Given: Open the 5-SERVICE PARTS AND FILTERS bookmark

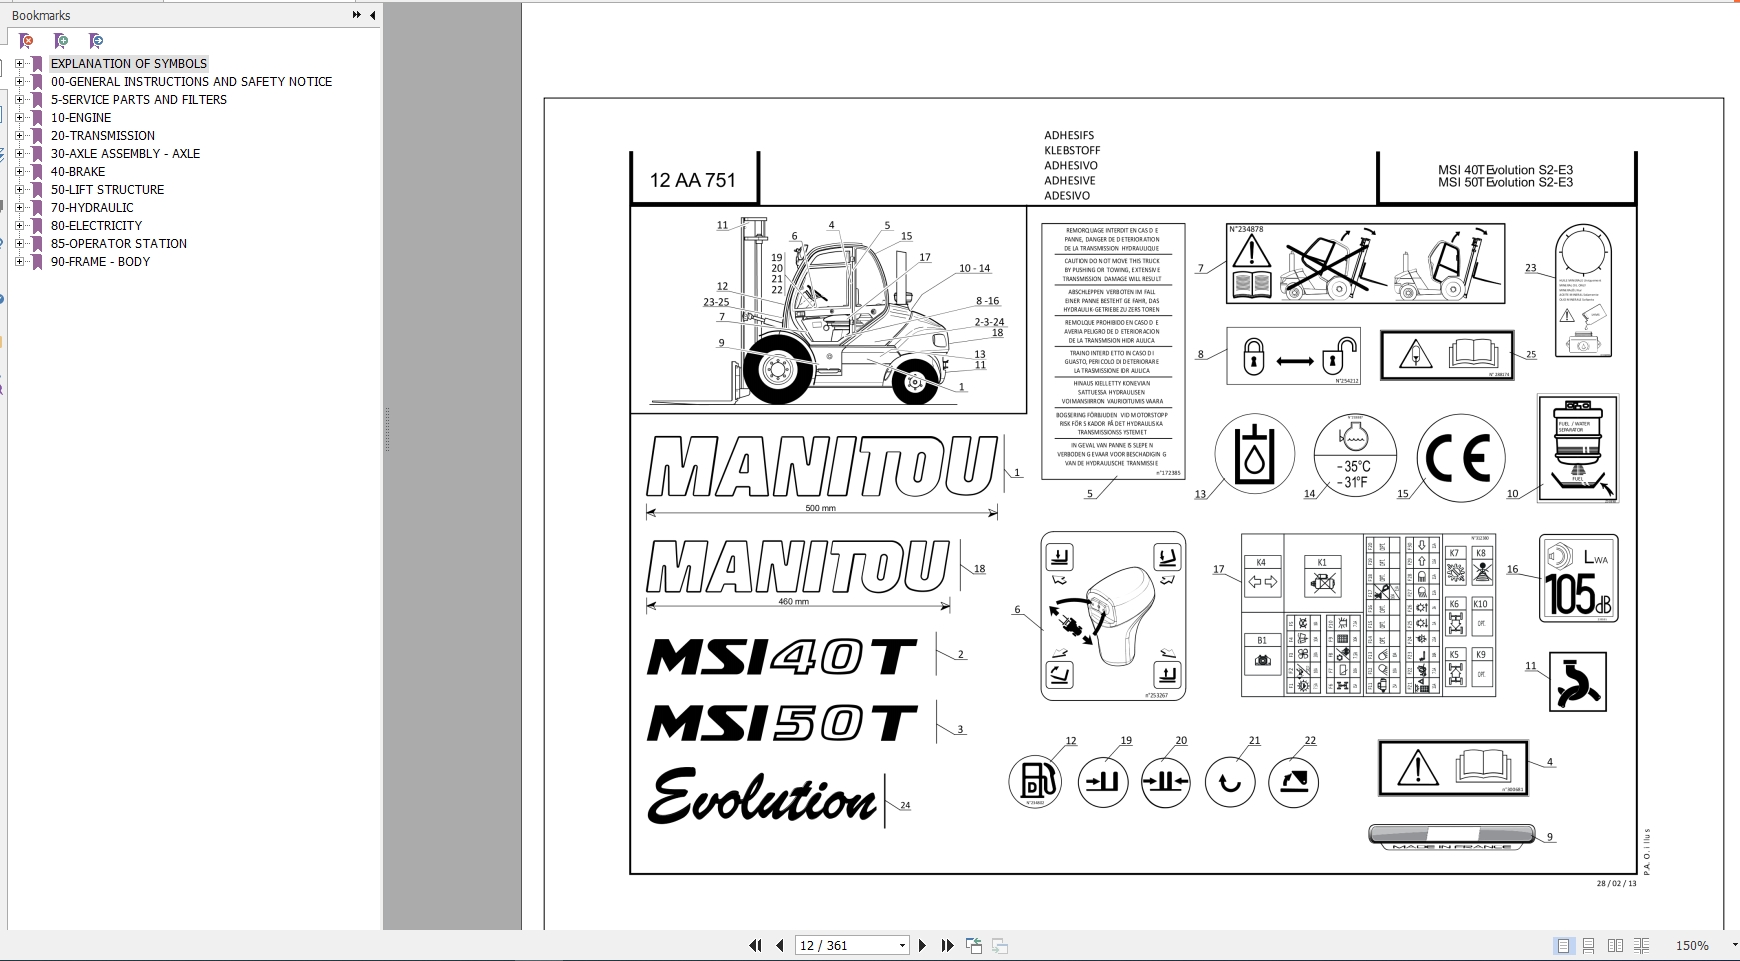Looking at the screenshot, I should [138, 99].
